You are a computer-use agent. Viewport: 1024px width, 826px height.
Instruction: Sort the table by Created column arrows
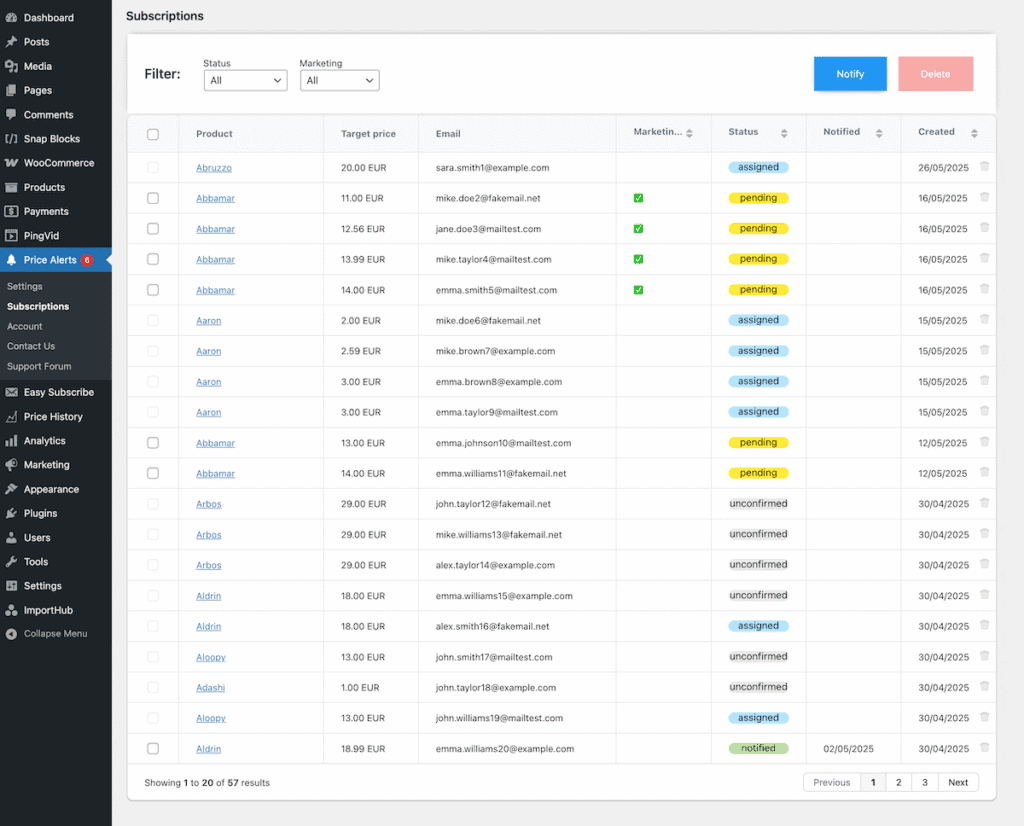(x=974, y=133)
